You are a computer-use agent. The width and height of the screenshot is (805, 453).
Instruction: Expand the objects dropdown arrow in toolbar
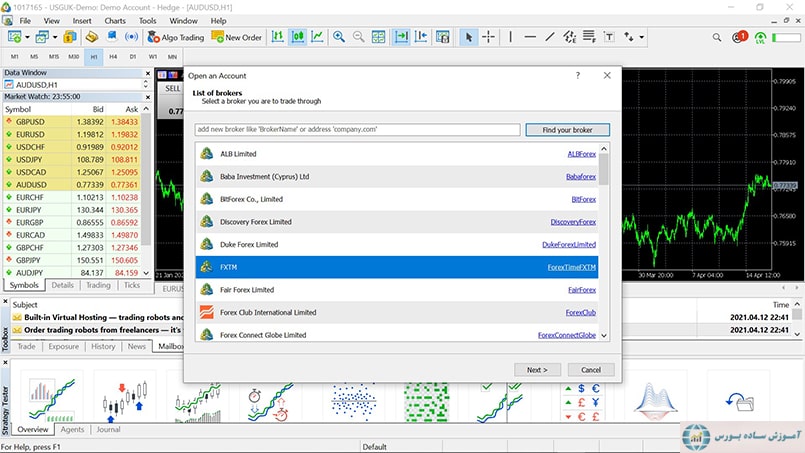642,37
